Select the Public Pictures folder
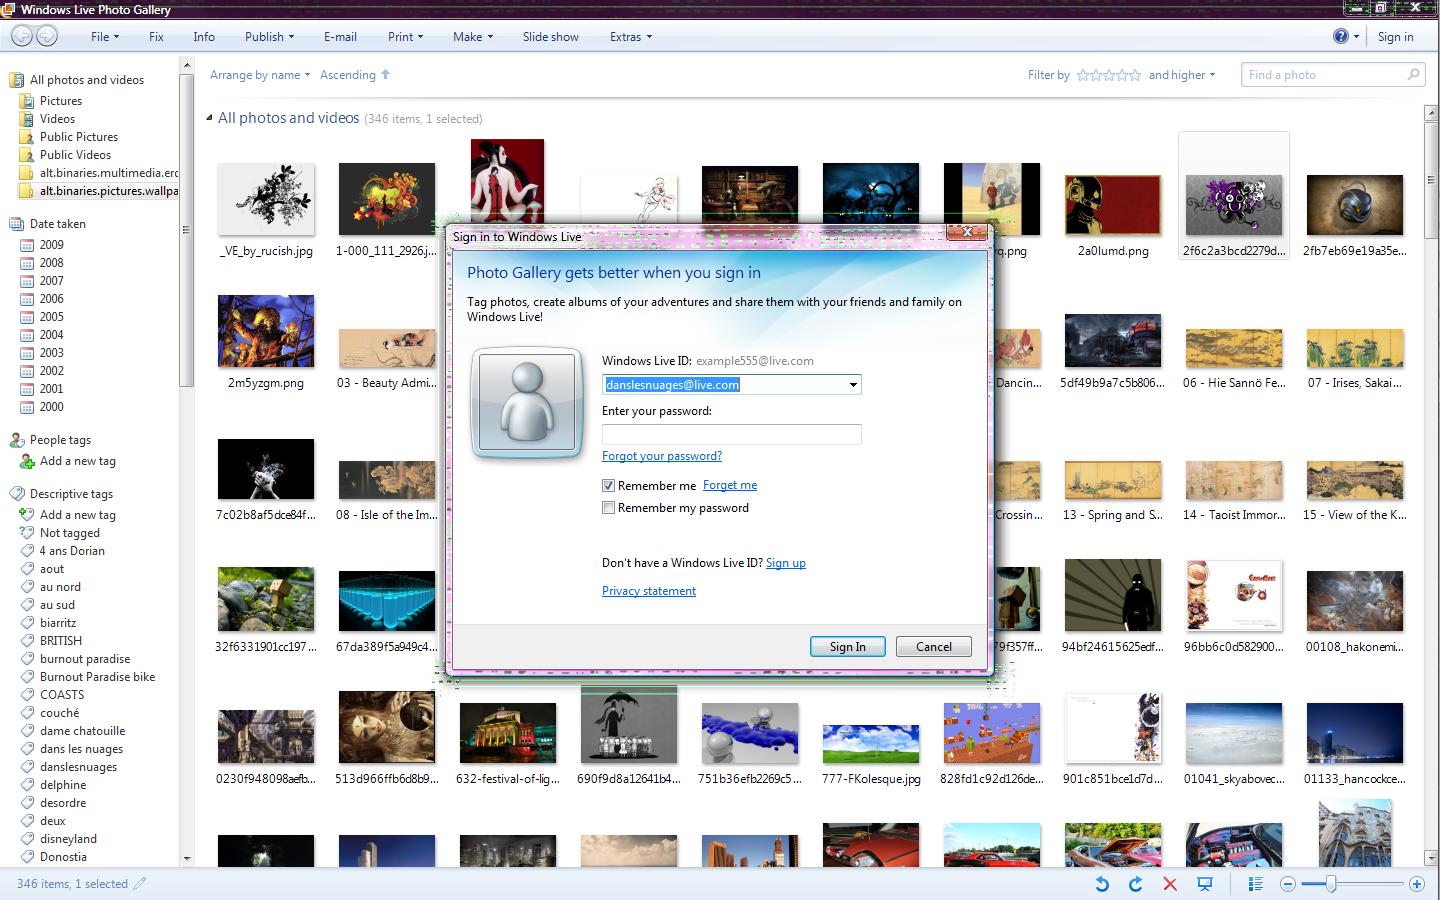The image size is (1440, 900). tap(78, 137)
